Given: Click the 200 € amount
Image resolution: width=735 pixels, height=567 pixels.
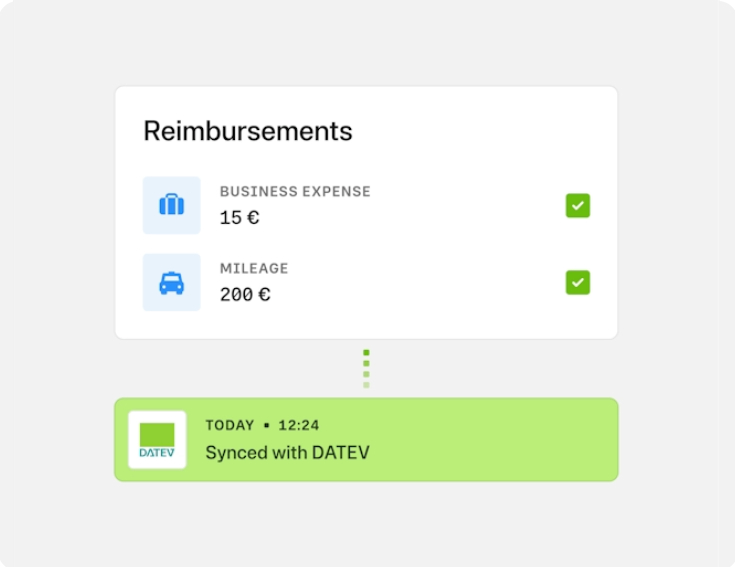Looking at the screenshot, I should coord(245,295).
